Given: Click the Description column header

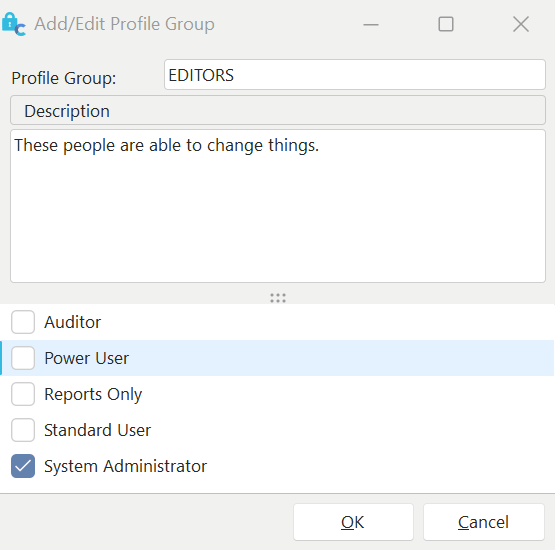Looking at the screenshot, I should [x=278, y=110].
